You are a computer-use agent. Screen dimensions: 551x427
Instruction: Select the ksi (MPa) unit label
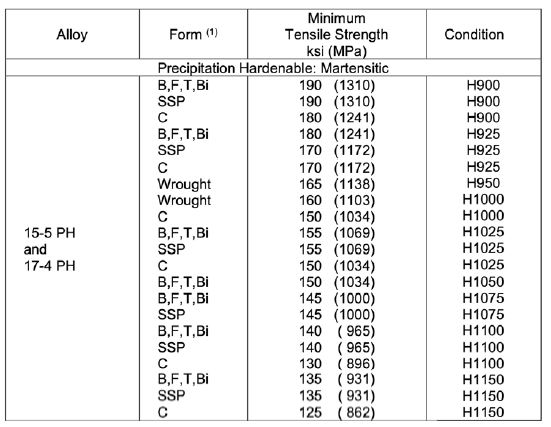tap(337, 51)
